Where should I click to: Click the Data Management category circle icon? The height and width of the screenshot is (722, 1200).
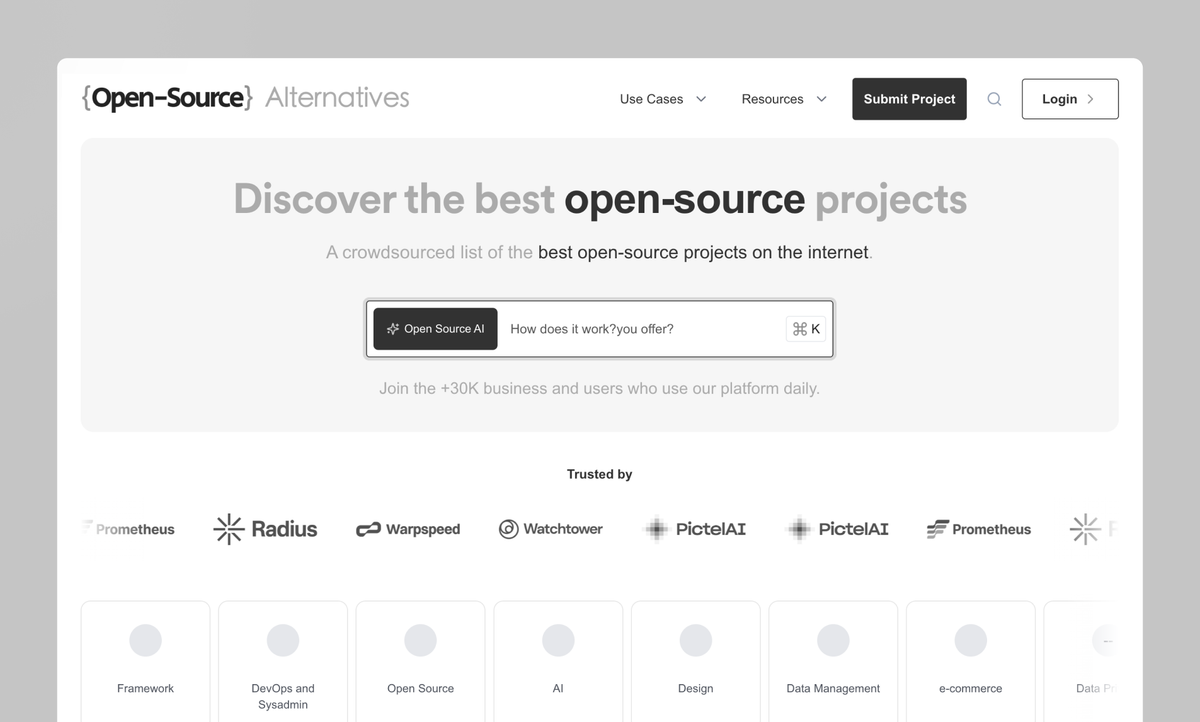[833, 640]
